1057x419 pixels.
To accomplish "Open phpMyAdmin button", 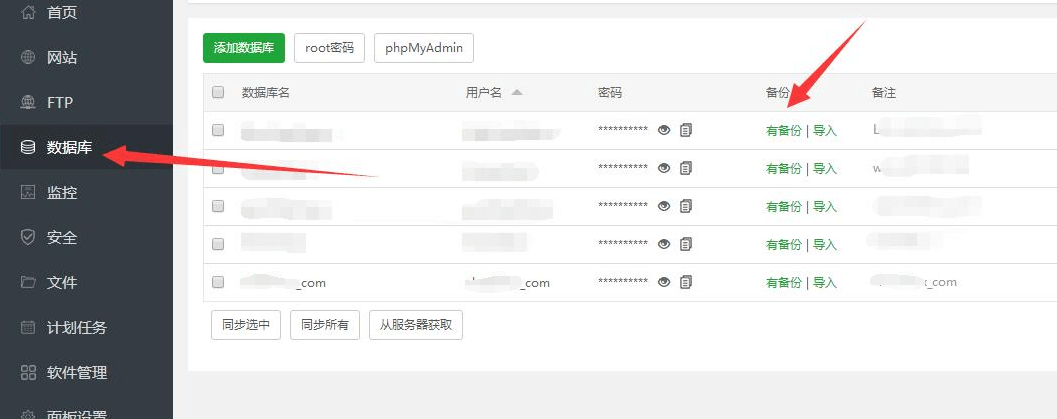I will click(423, 48).
